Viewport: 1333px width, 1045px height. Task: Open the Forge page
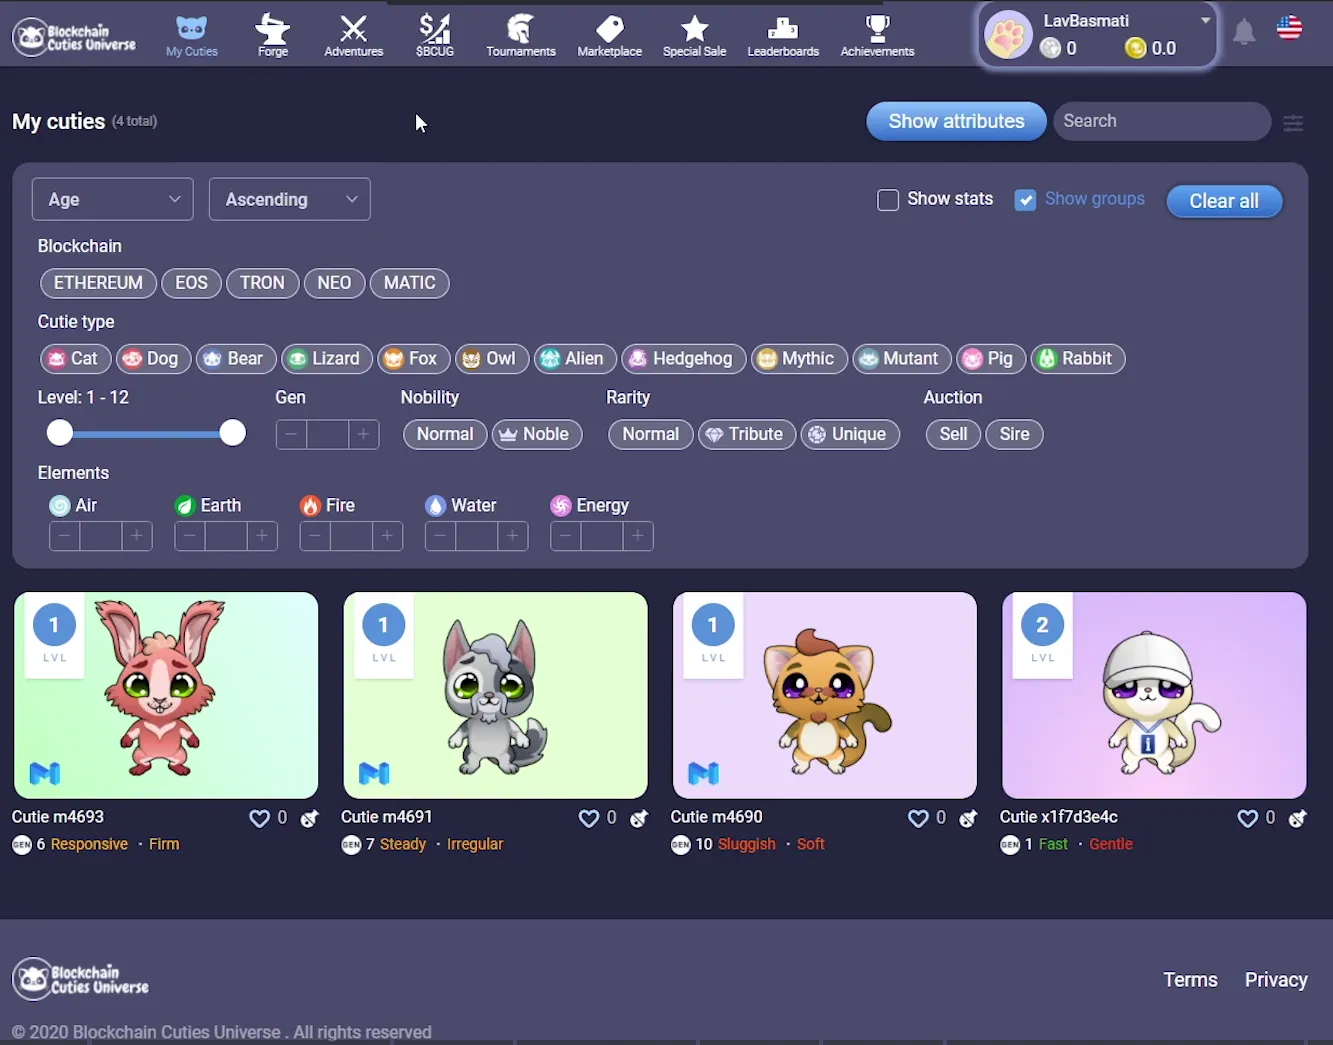[273, 36]
